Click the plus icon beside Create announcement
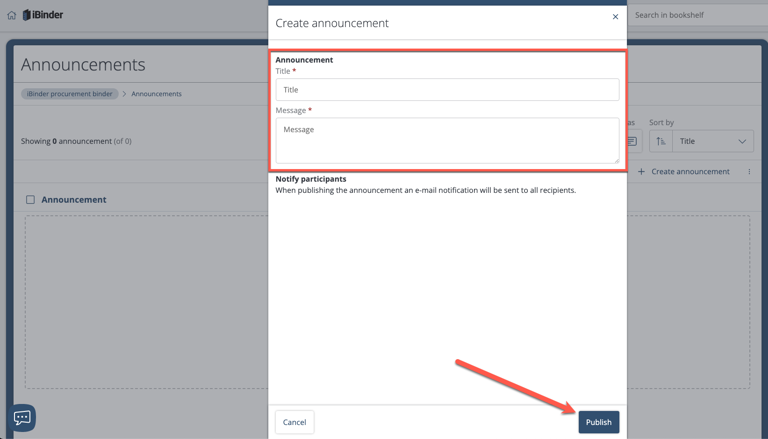Image resolution: width=768 pixels, height=439 pixels. click(x=642, y=172)
